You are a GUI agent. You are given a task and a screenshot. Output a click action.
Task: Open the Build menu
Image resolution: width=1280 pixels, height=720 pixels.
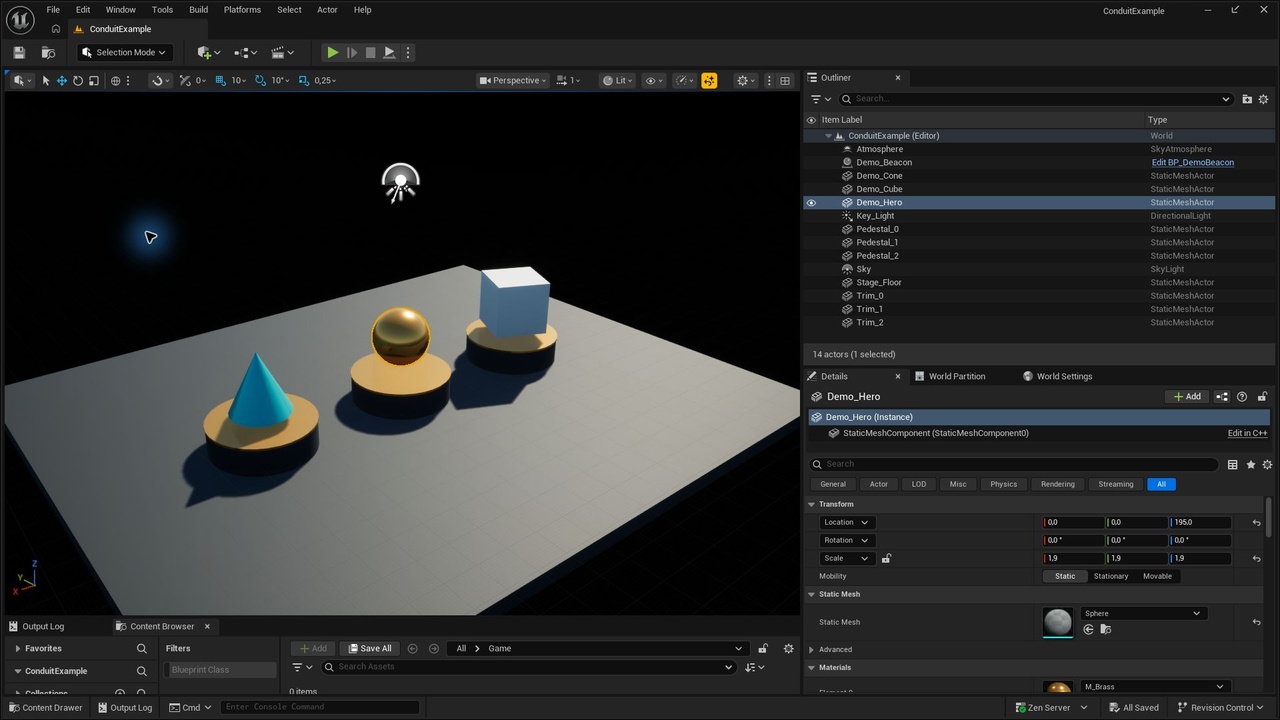pos(198,10)
